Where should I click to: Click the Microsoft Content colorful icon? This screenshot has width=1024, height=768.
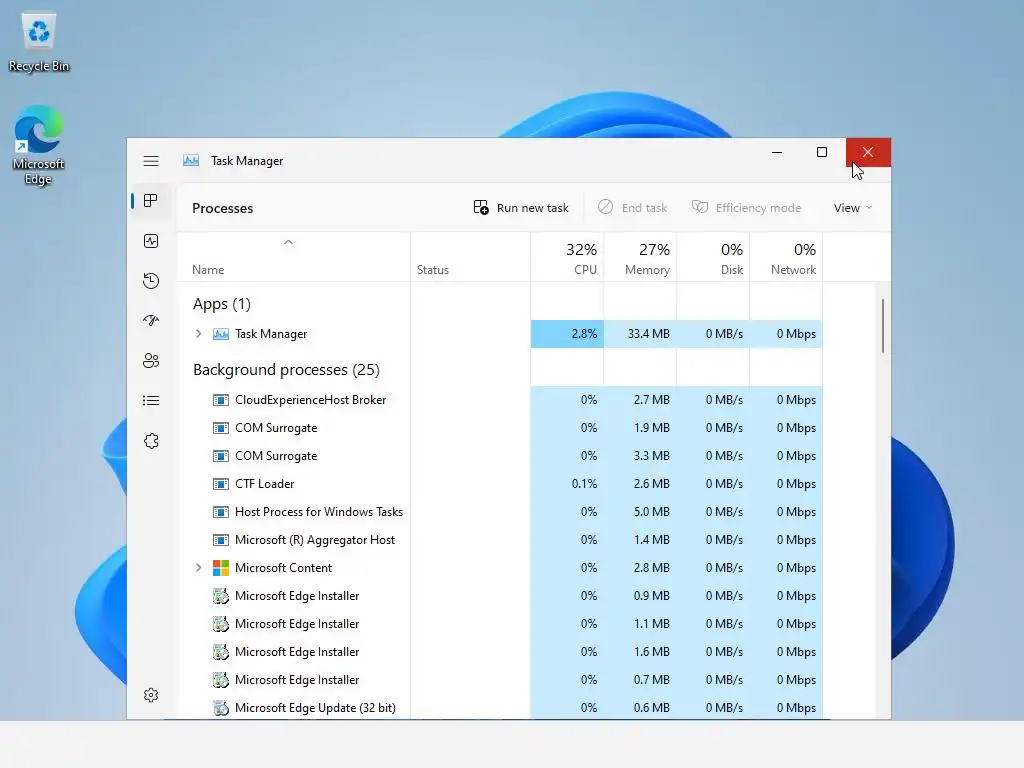tap(221, 568)
